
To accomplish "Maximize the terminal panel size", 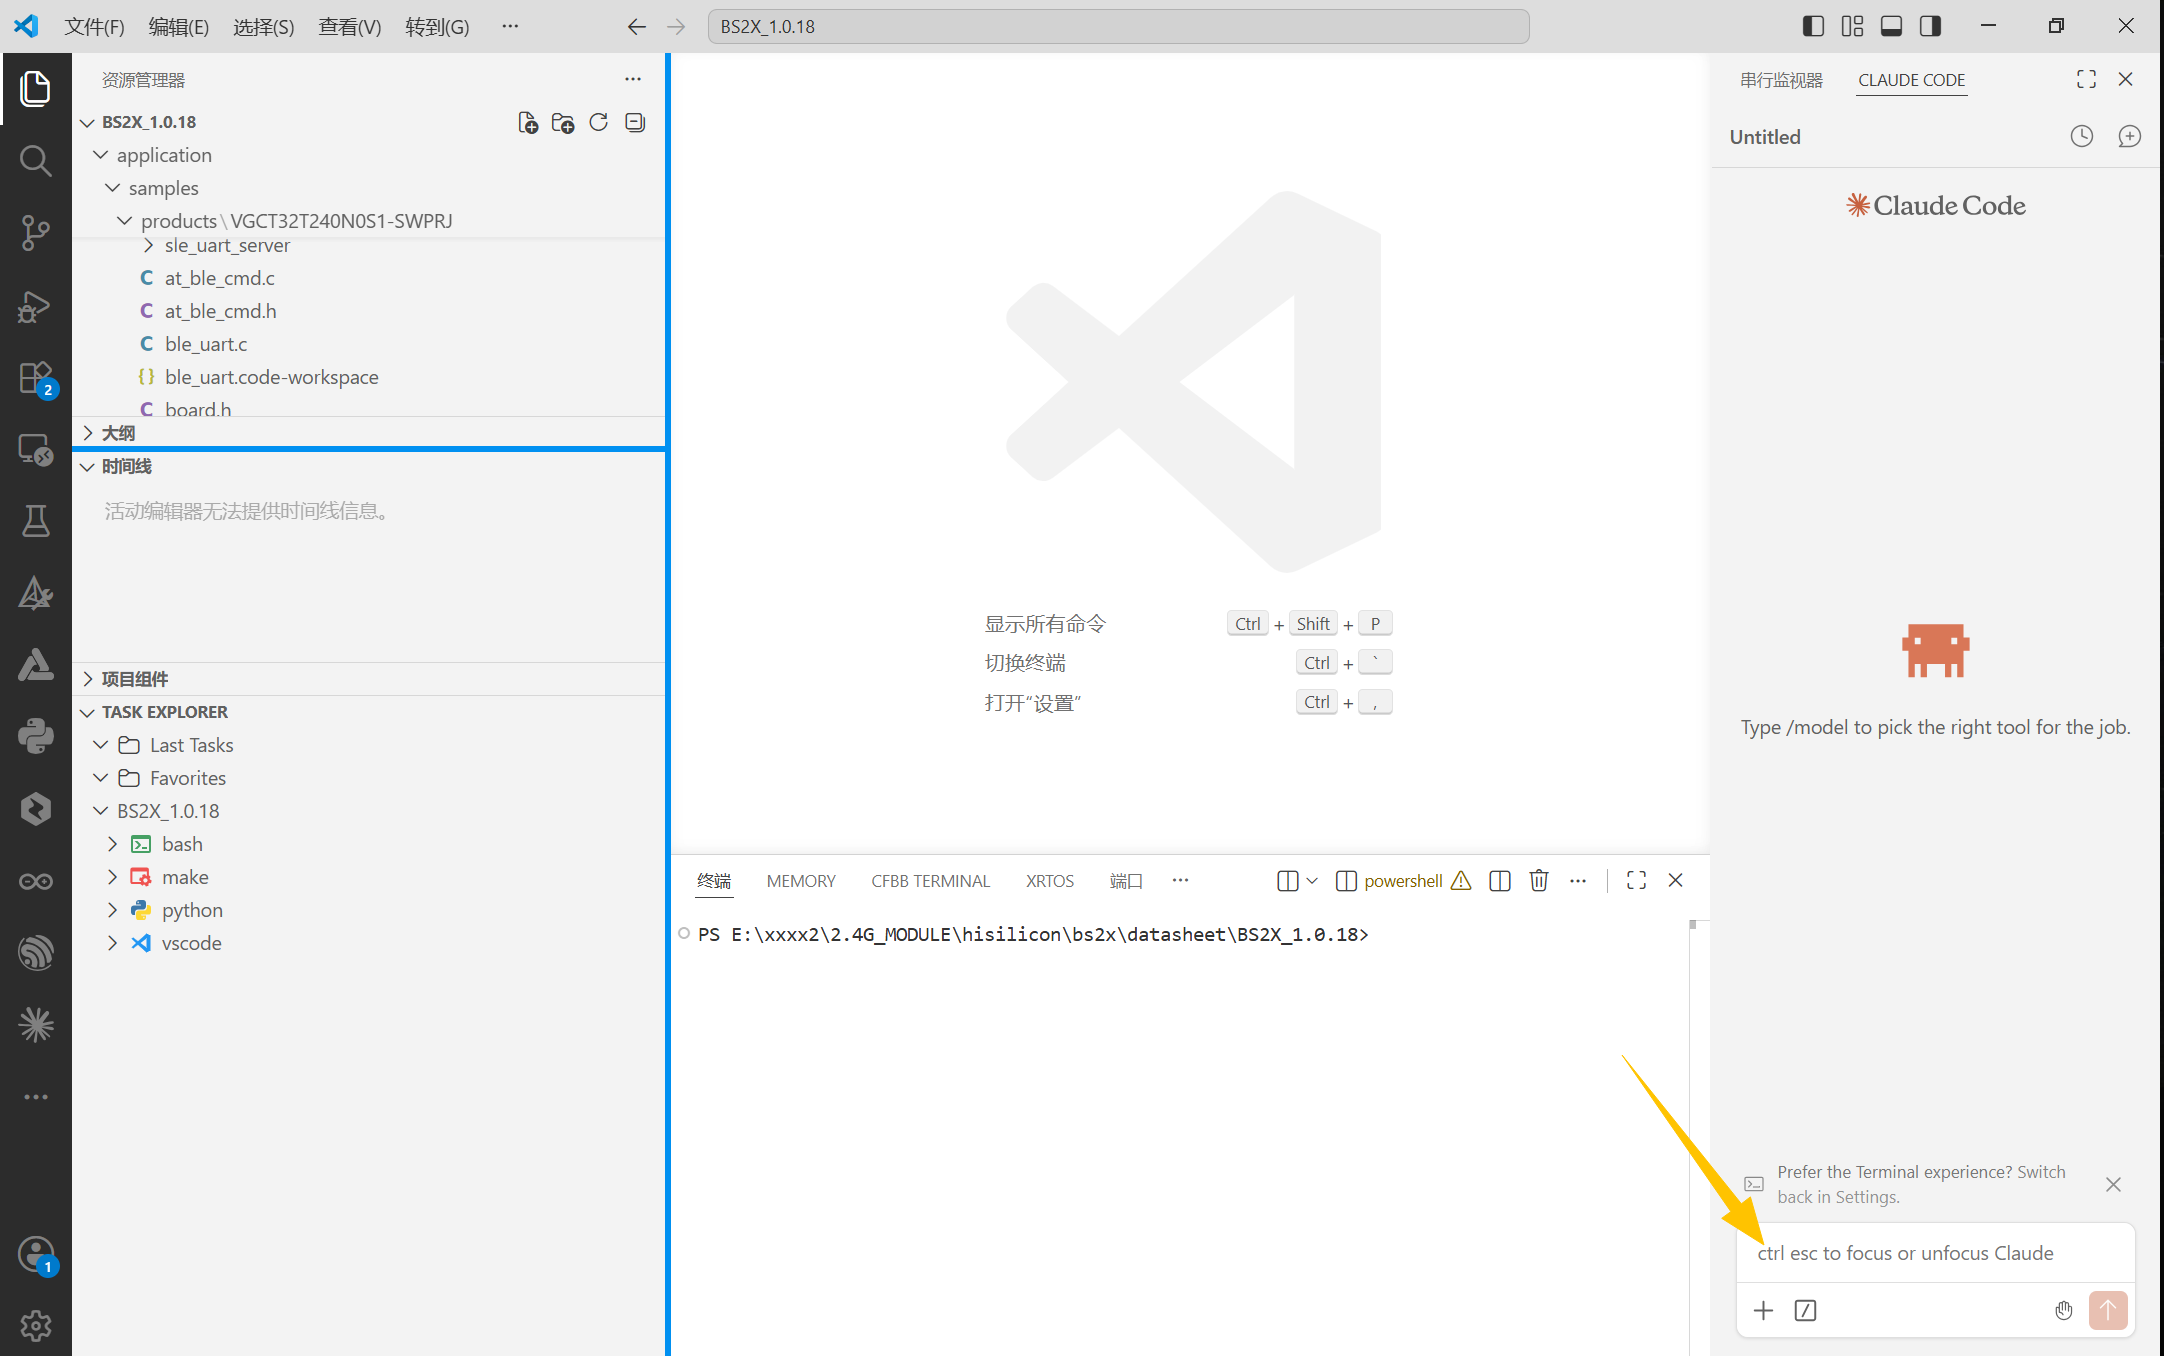I will (x=1636, y=880).
